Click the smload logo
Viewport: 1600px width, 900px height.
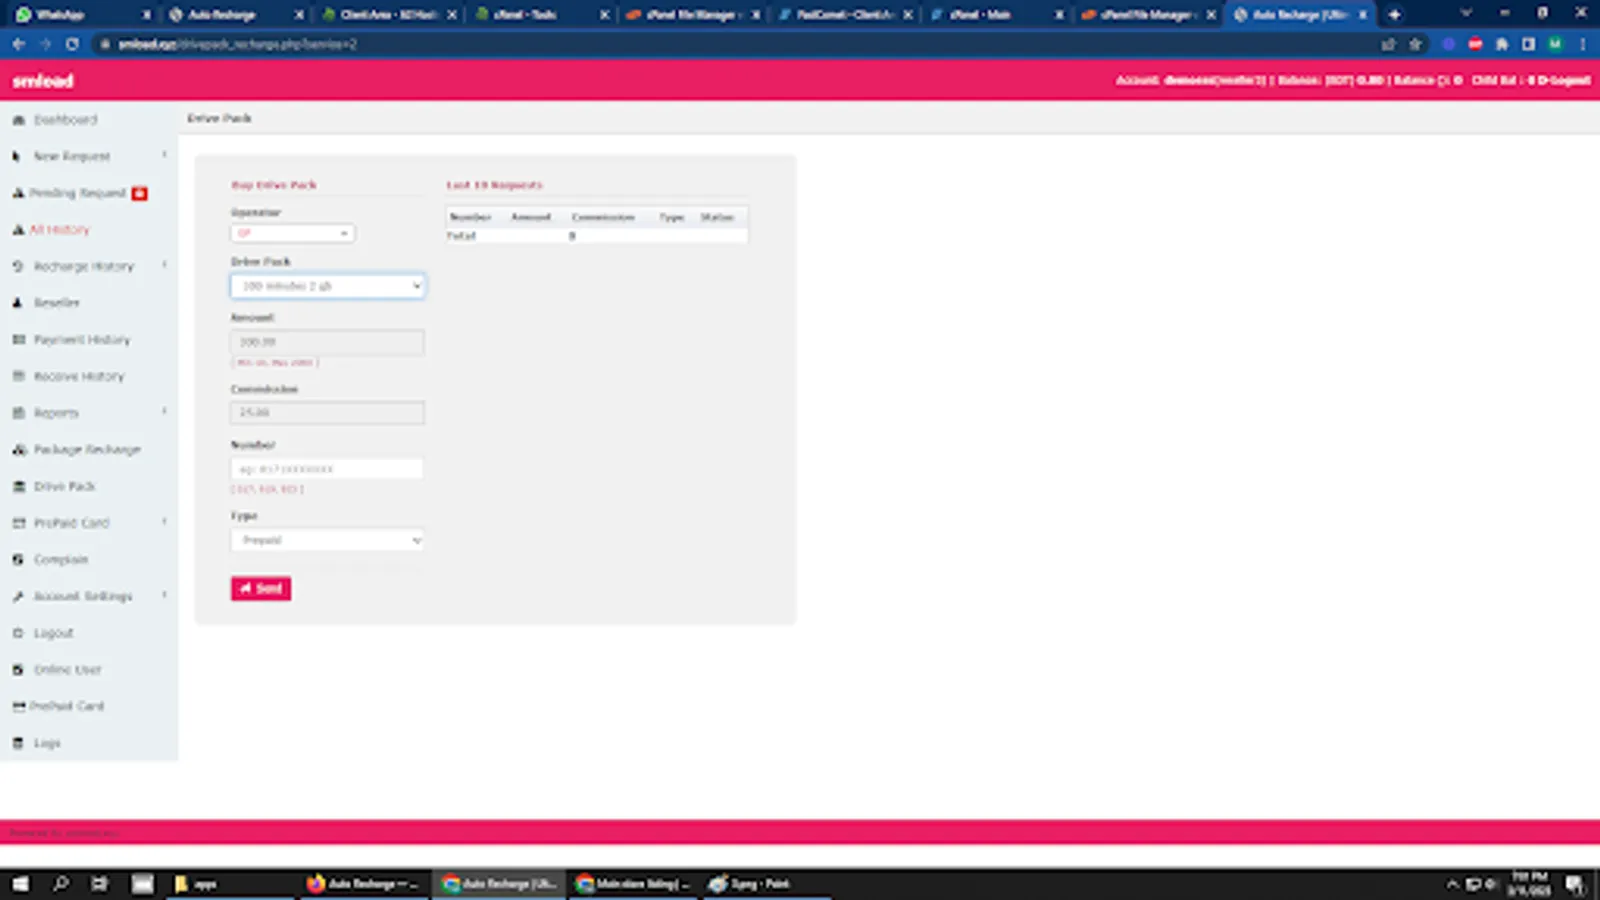[43, 81]
